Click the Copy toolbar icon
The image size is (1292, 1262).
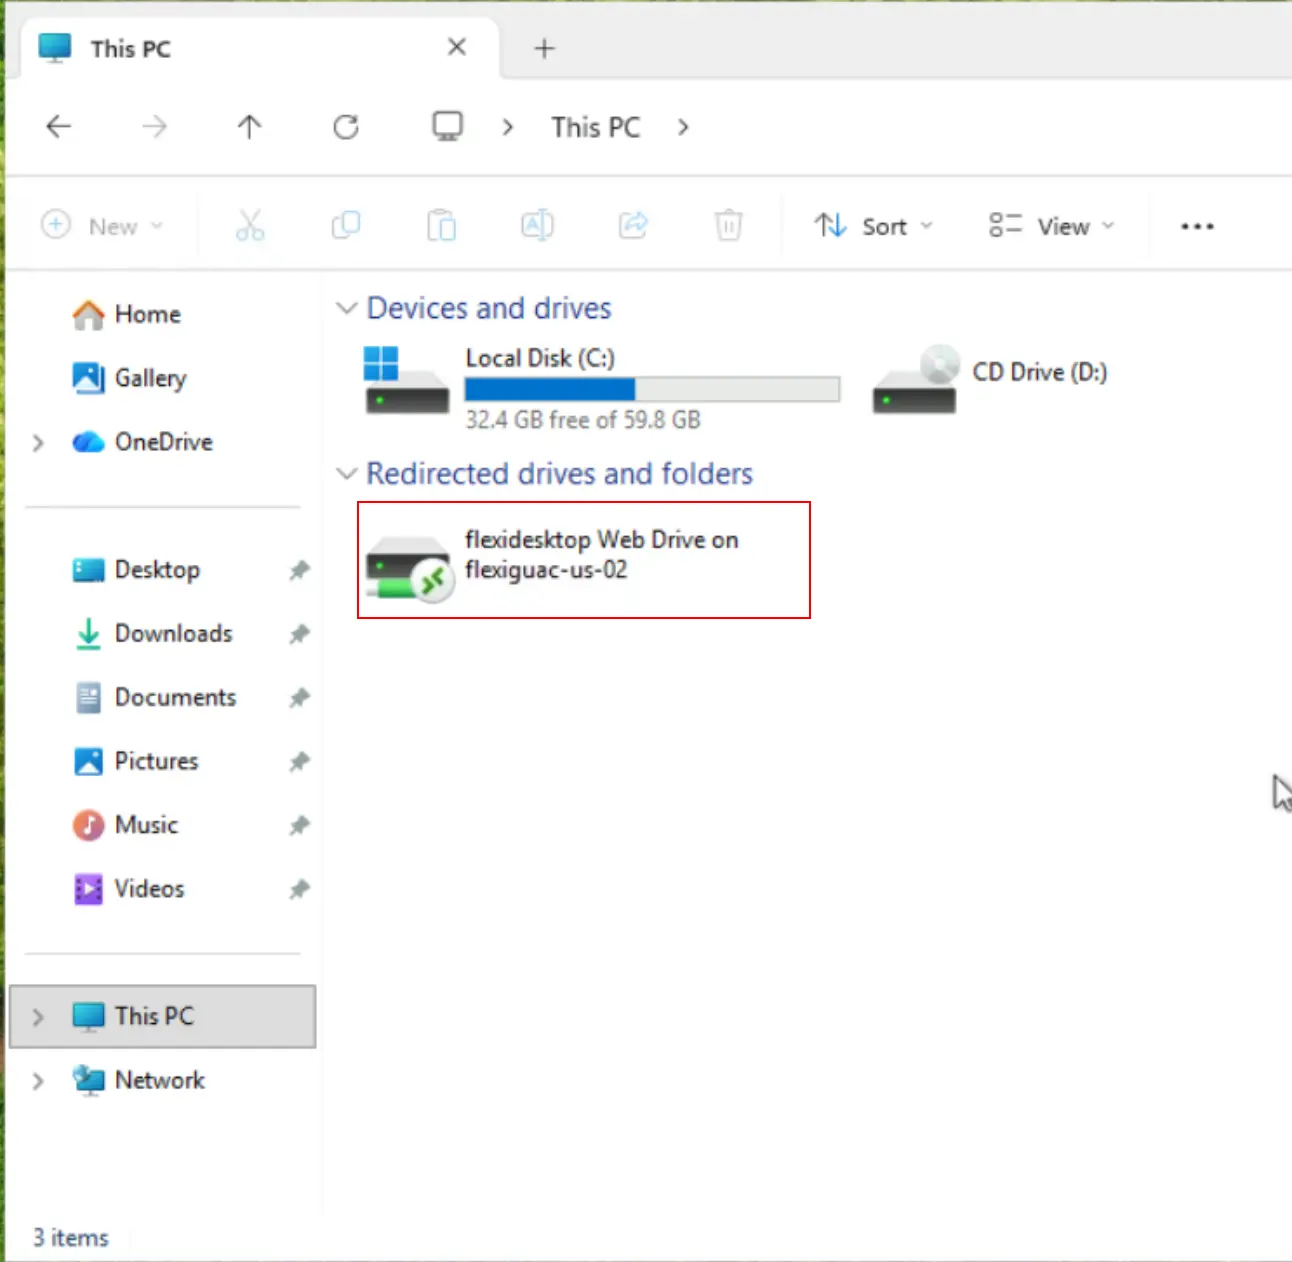coord(346,226)
